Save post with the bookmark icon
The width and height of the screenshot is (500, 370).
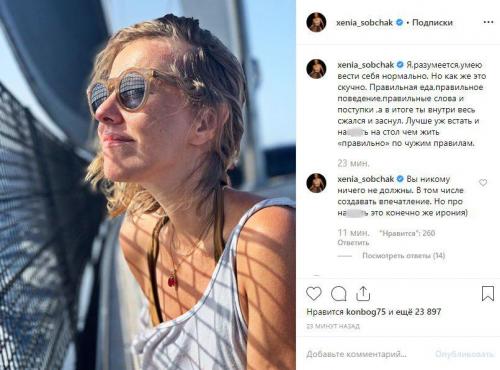[488, 294]
